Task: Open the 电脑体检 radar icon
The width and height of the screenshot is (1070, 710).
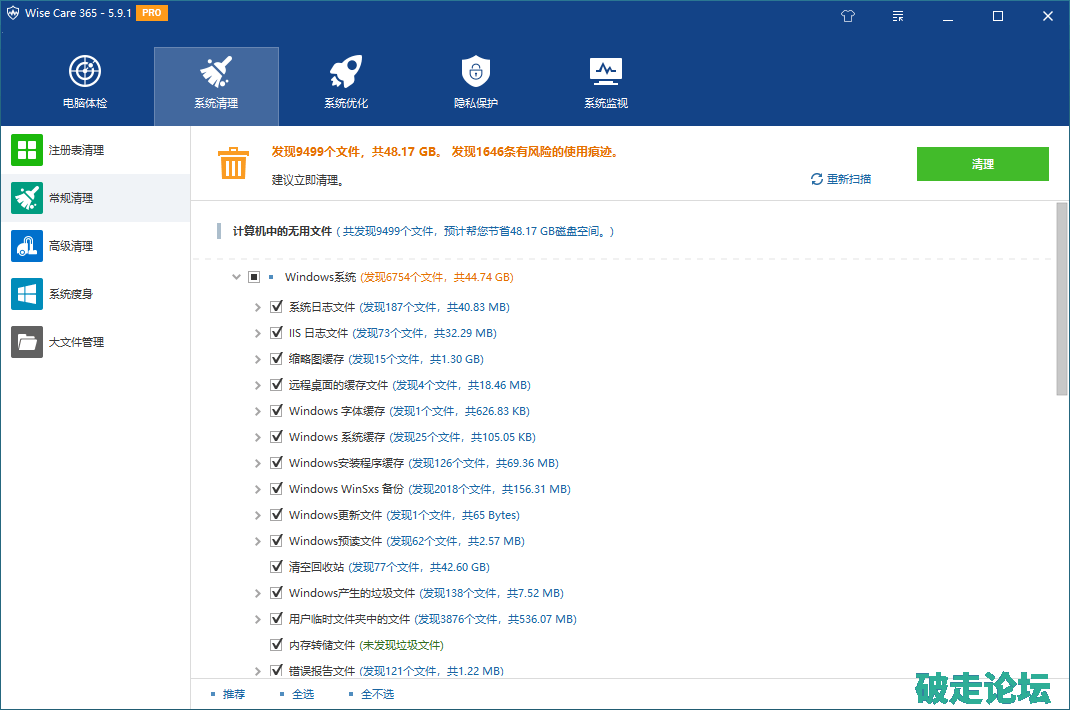Action: pyautogui.click(x=85, y=72)
